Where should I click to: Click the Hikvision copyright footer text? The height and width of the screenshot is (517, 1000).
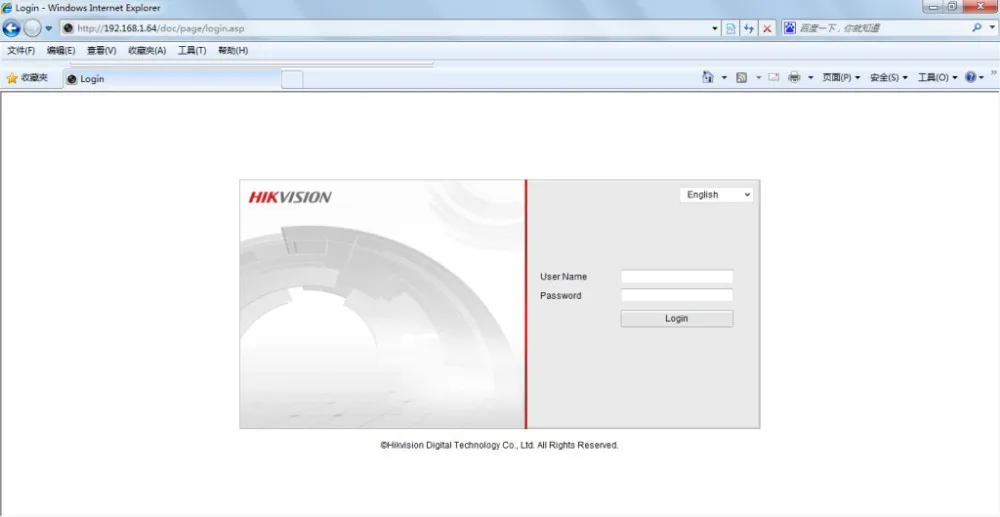[x=499, y=446]
